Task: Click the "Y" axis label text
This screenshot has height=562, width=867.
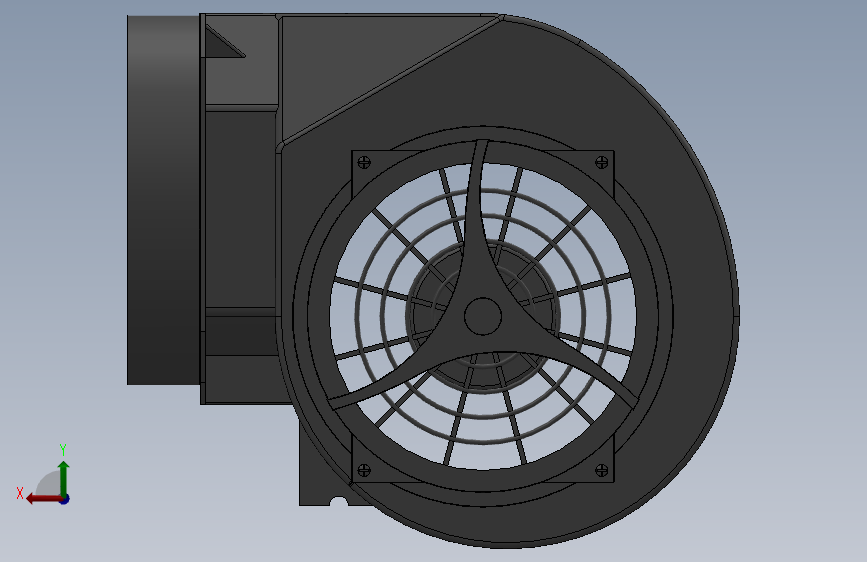Action: click(63, 450)
